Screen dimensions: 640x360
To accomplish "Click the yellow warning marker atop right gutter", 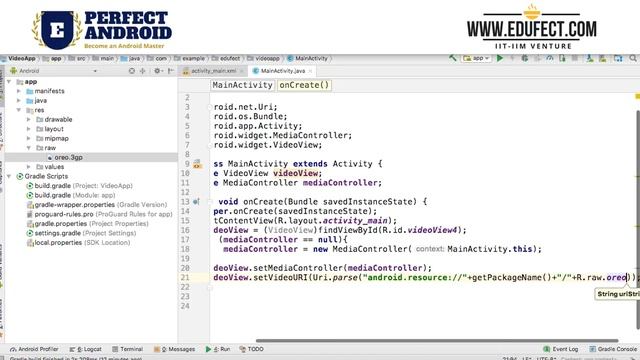I will coord(637,96).
